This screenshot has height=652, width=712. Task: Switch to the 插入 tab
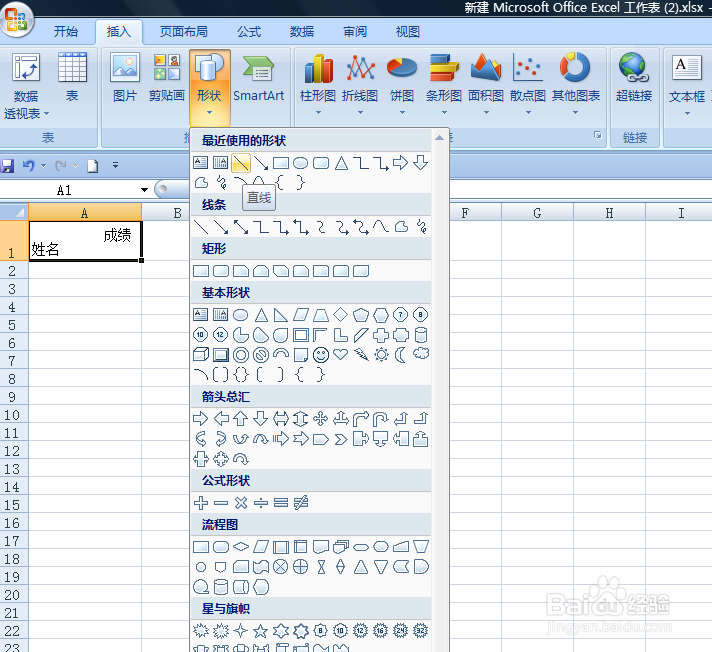pos(119,31)
